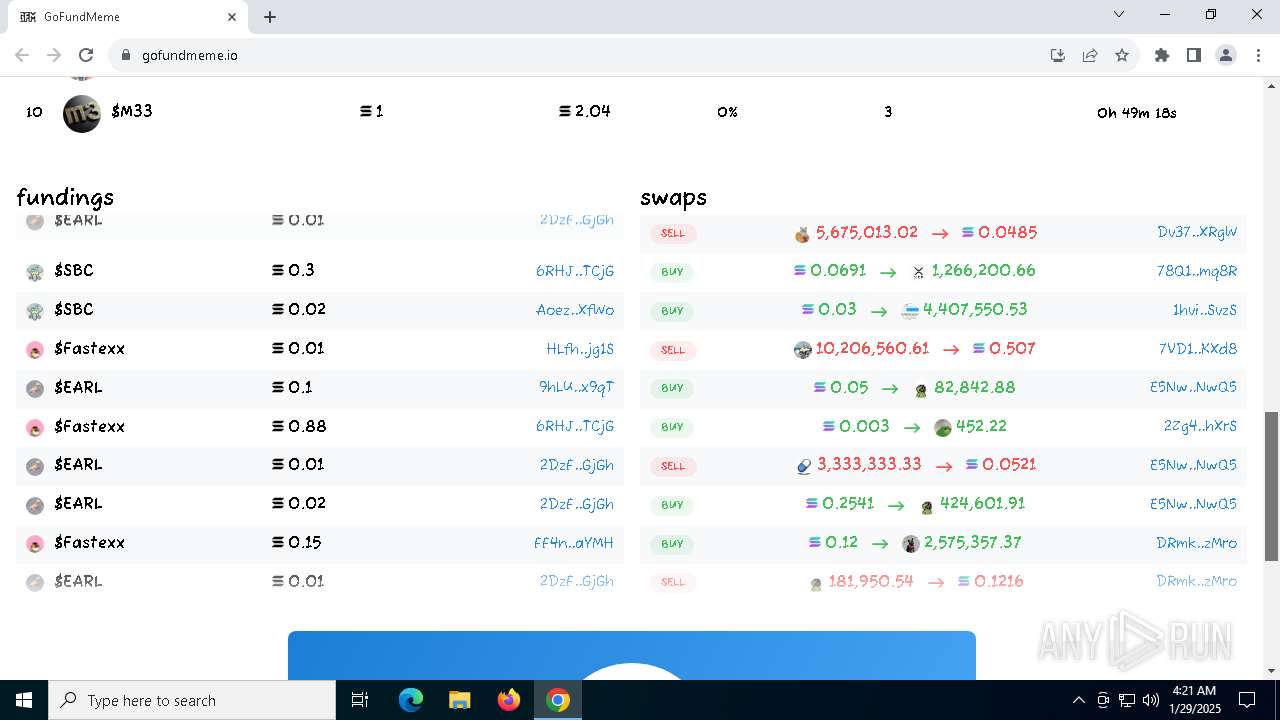Open the Extensions puzzle icon
1280x720 pixels.
1162,55
